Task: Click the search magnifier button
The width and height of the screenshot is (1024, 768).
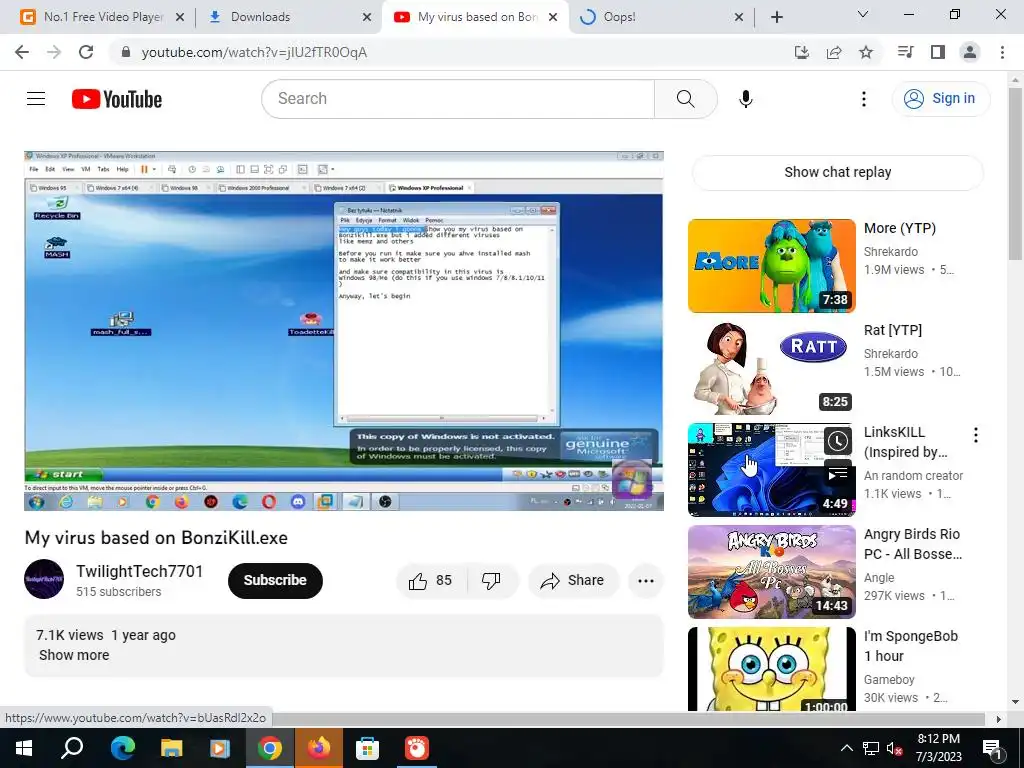Action: pos(685,99)
